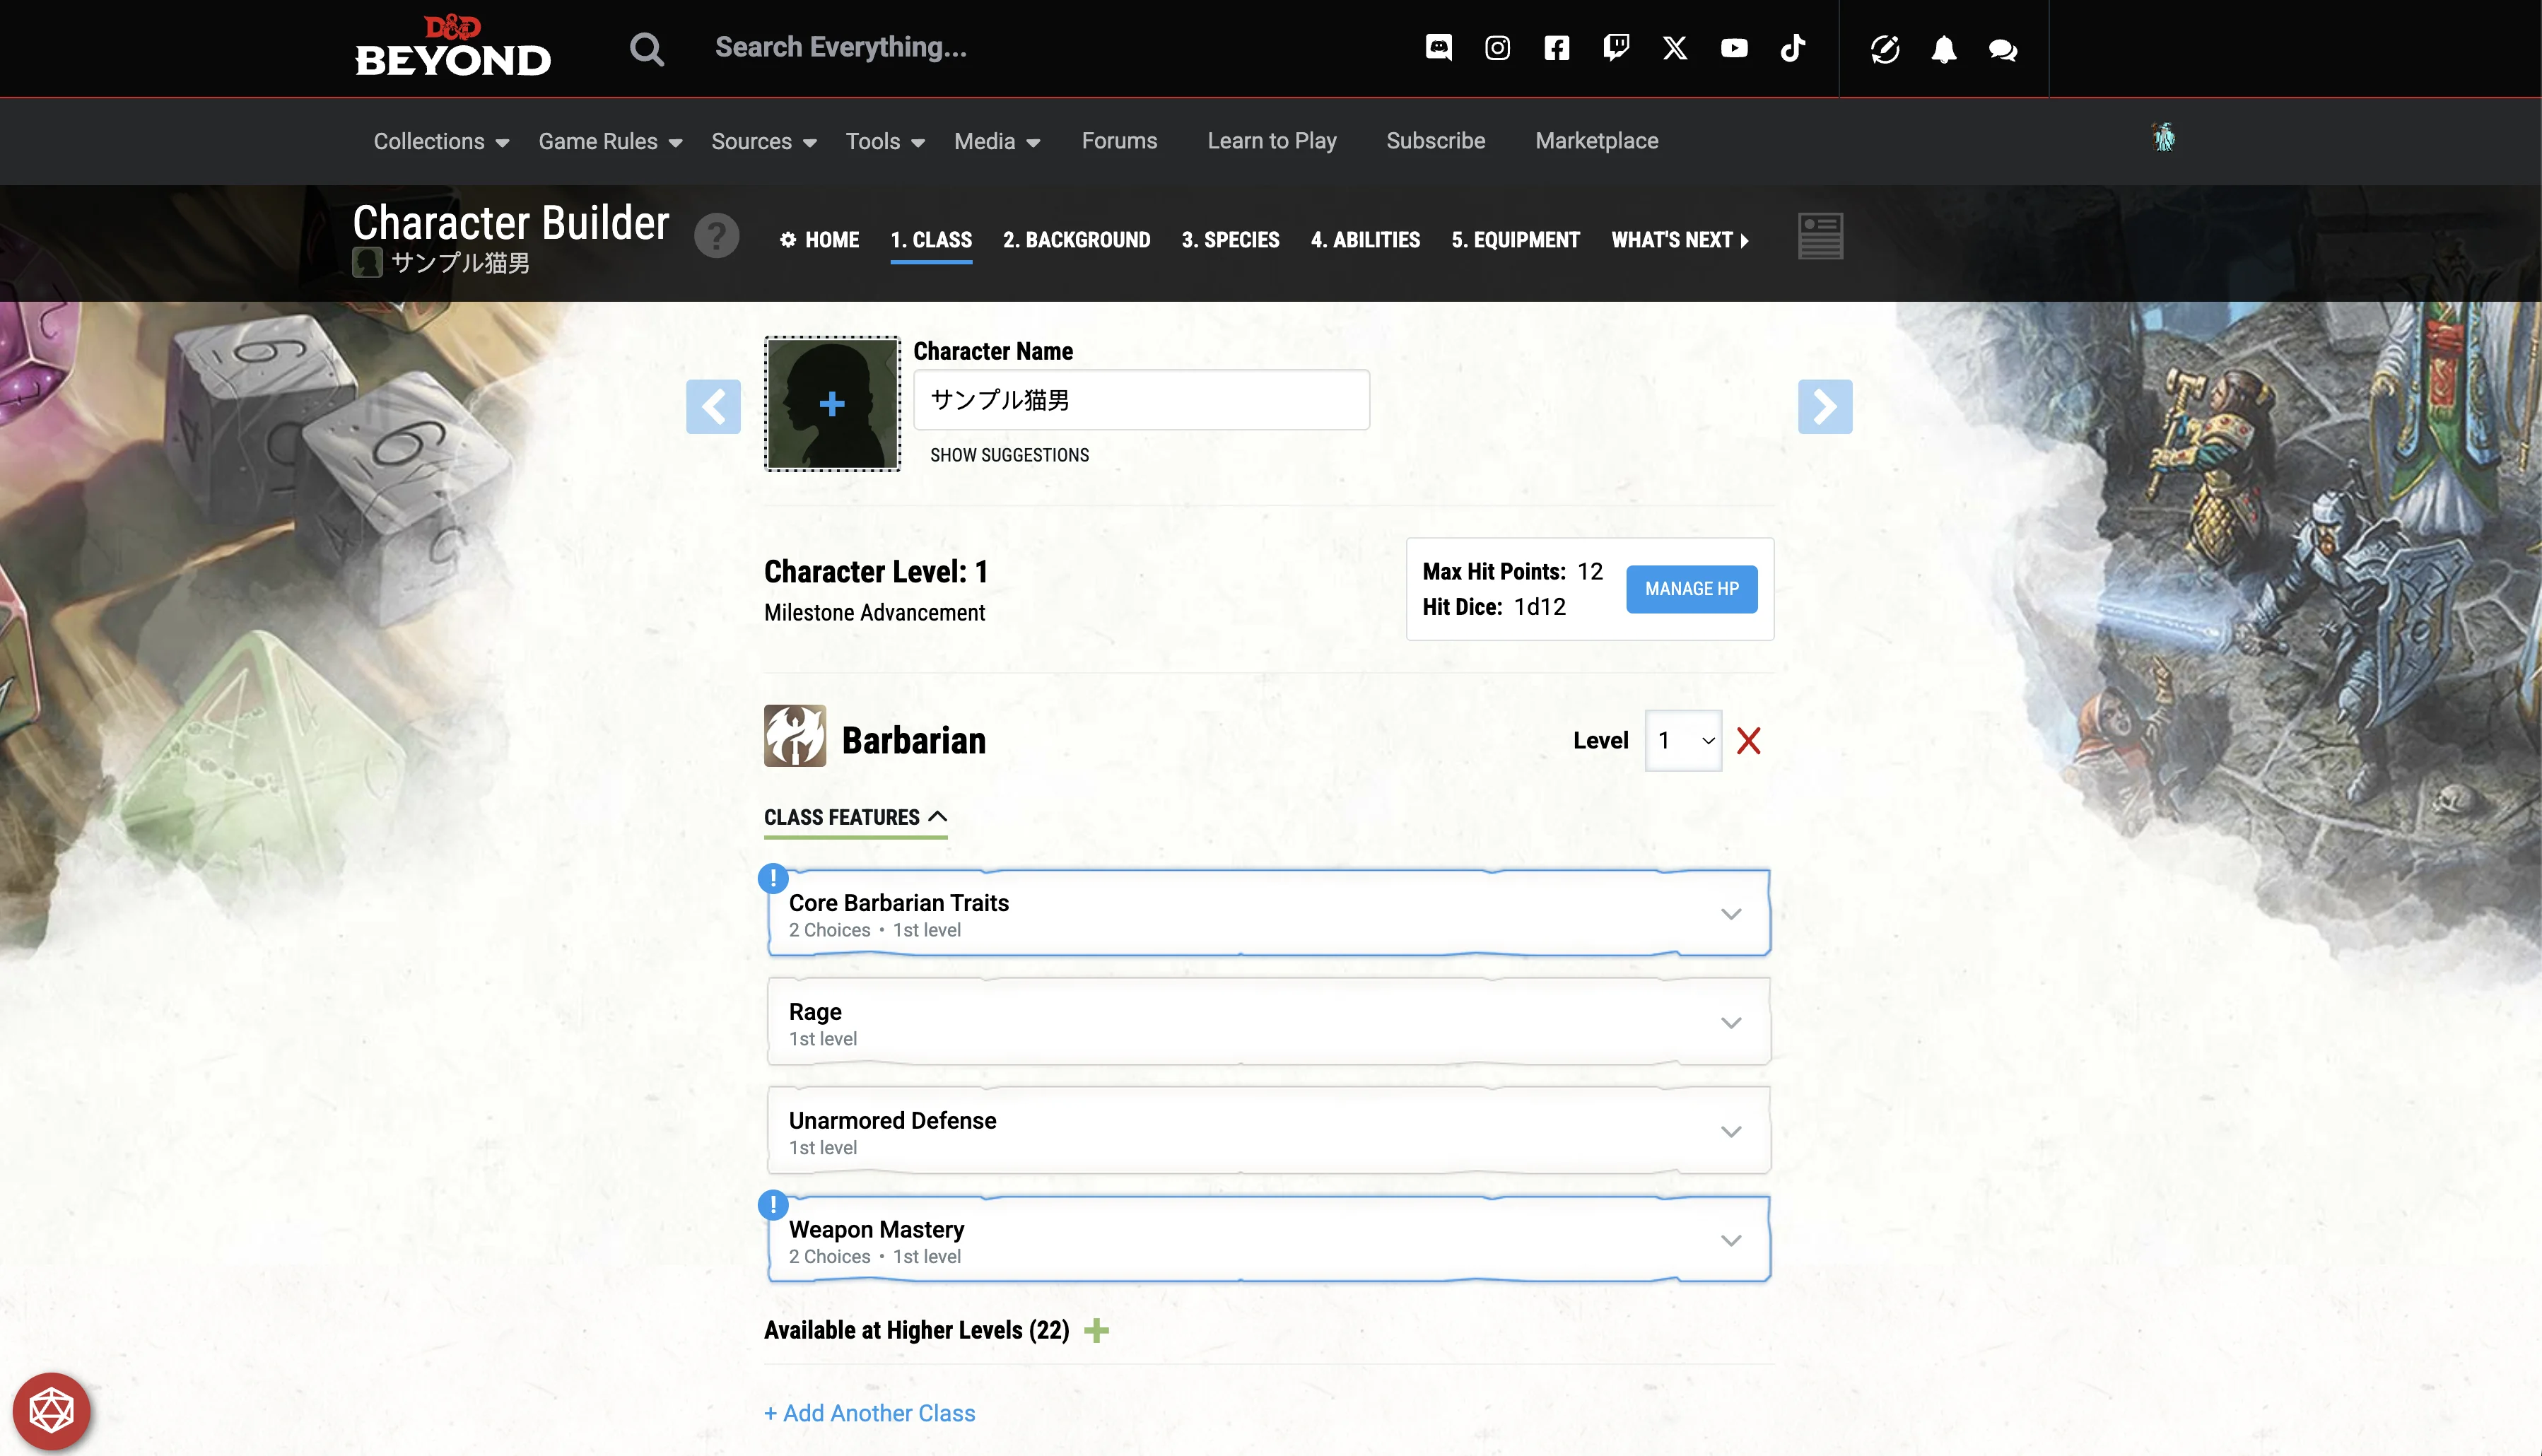Screen dimensions: 2542x1456
Task: Expand the Unarmored Defense feature
Action: 1268,1131
